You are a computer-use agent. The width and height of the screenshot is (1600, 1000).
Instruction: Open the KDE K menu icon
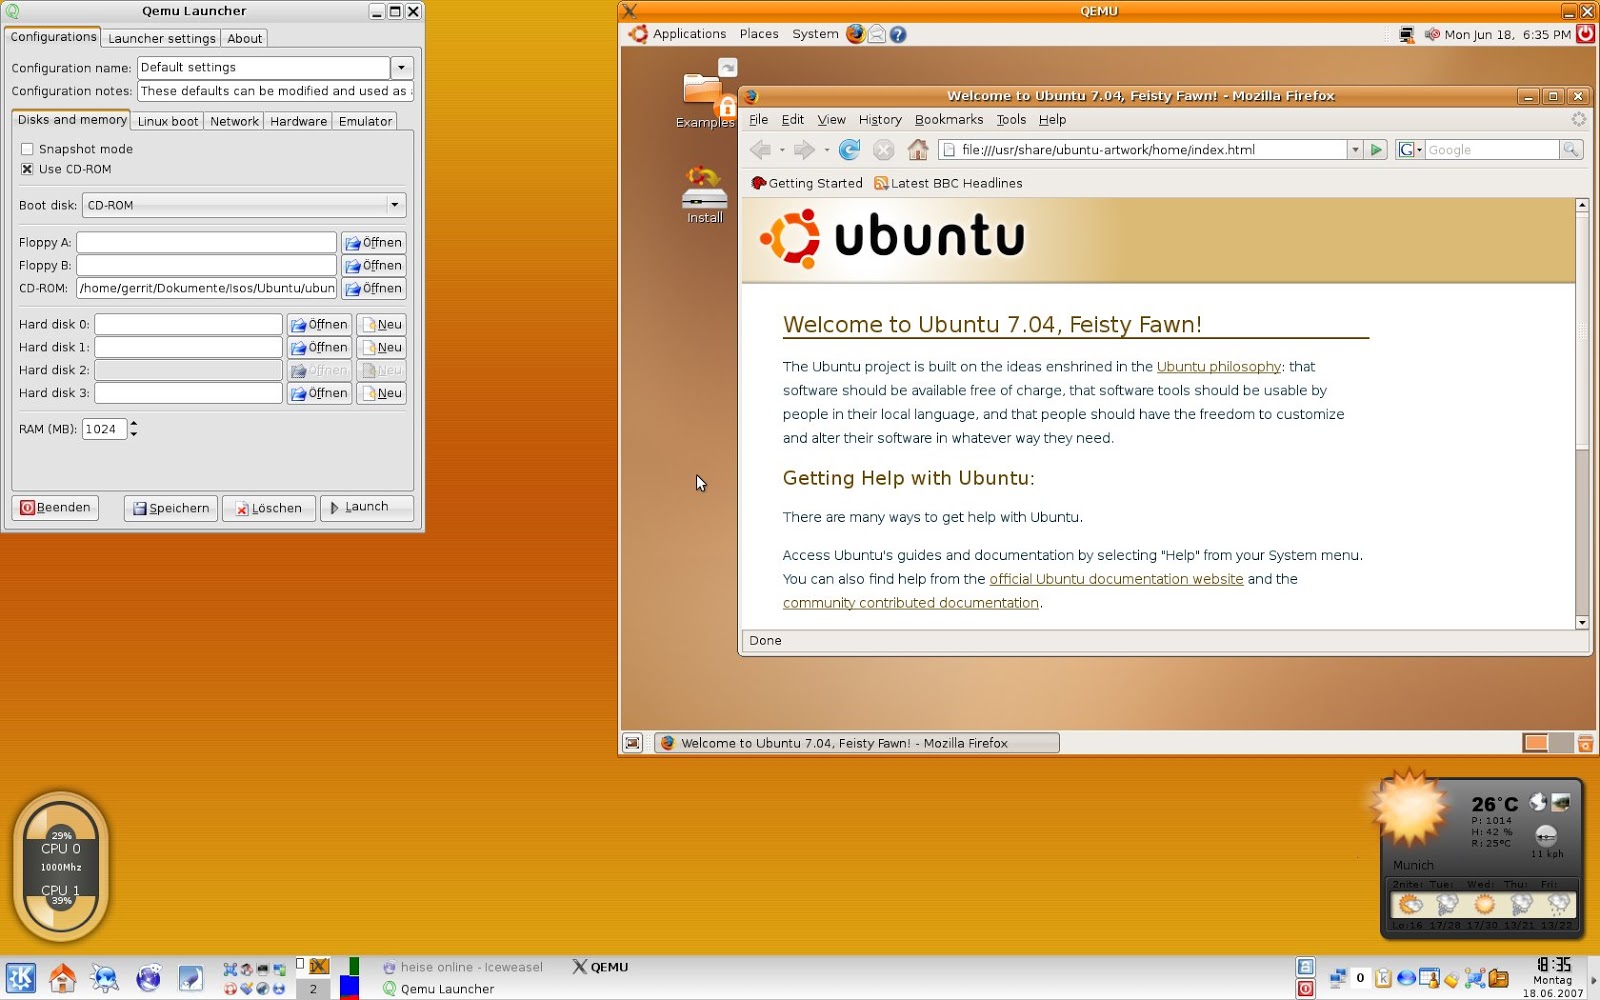(x=20, y=977)
